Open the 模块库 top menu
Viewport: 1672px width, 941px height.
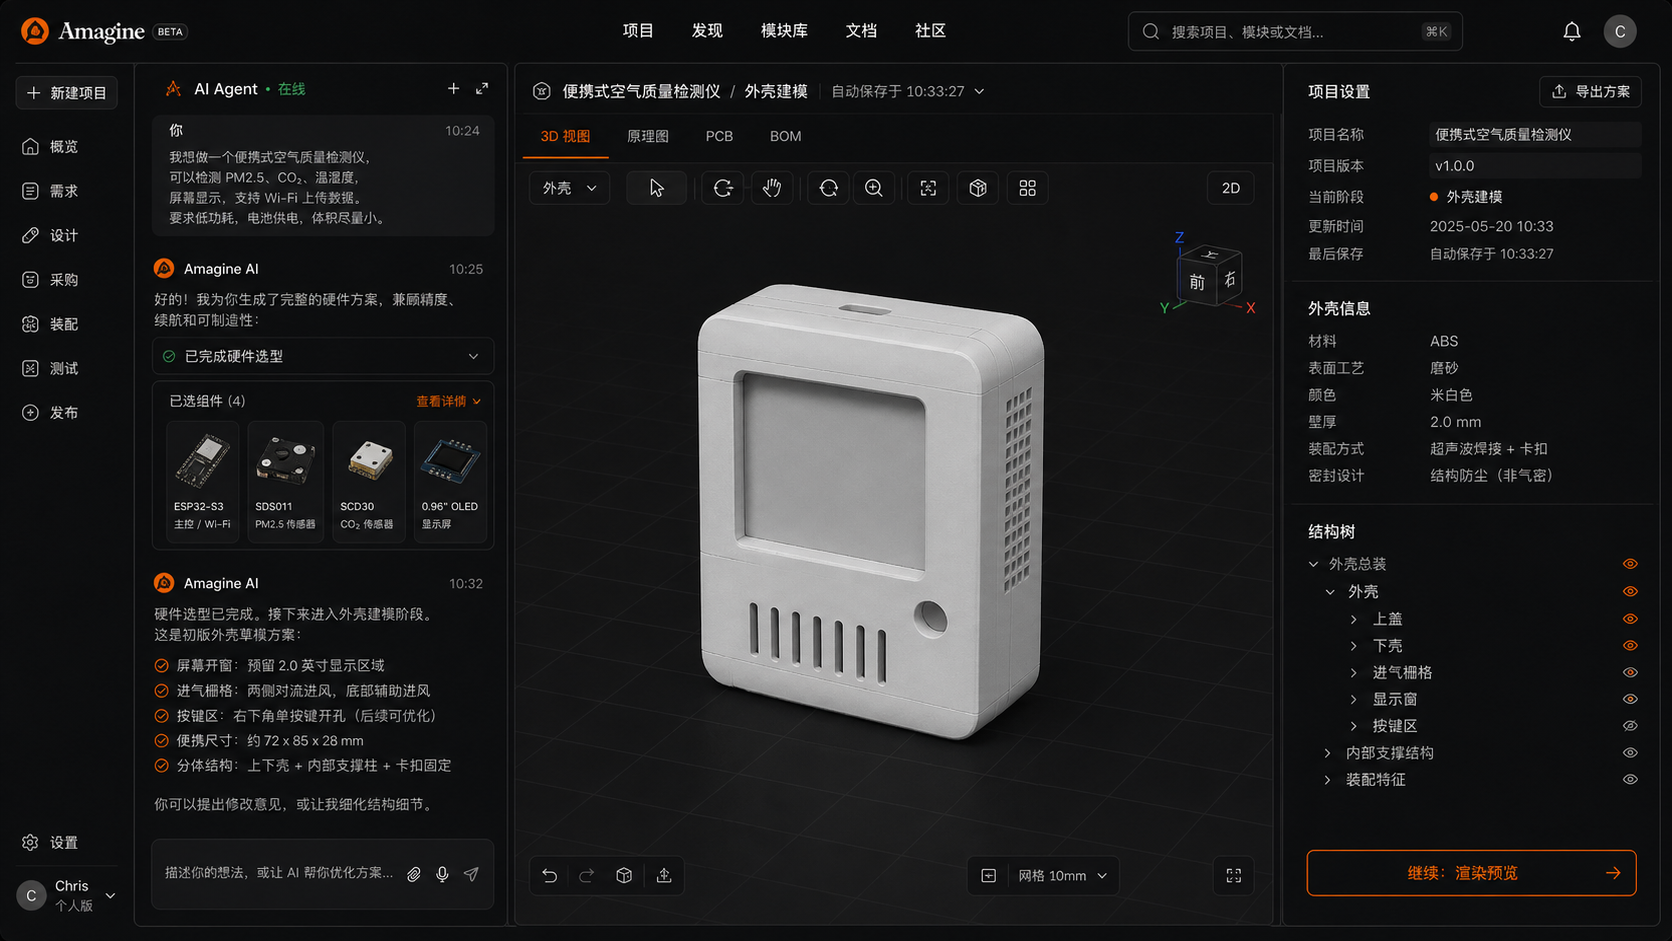pyautogui.click(x=784, y=31)
